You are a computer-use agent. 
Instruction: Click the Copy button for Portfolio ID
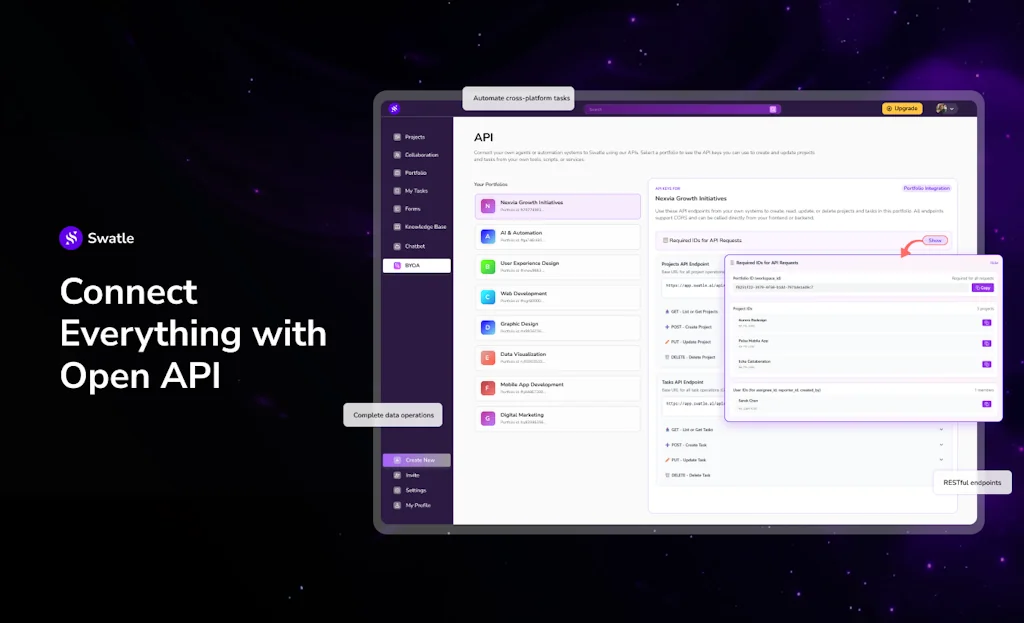point(983,287)
